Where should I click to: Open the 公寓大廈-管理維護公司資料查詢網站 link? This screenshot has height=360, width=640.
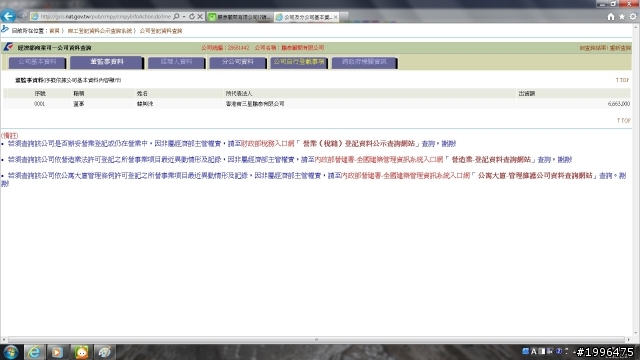pos(535,176)
